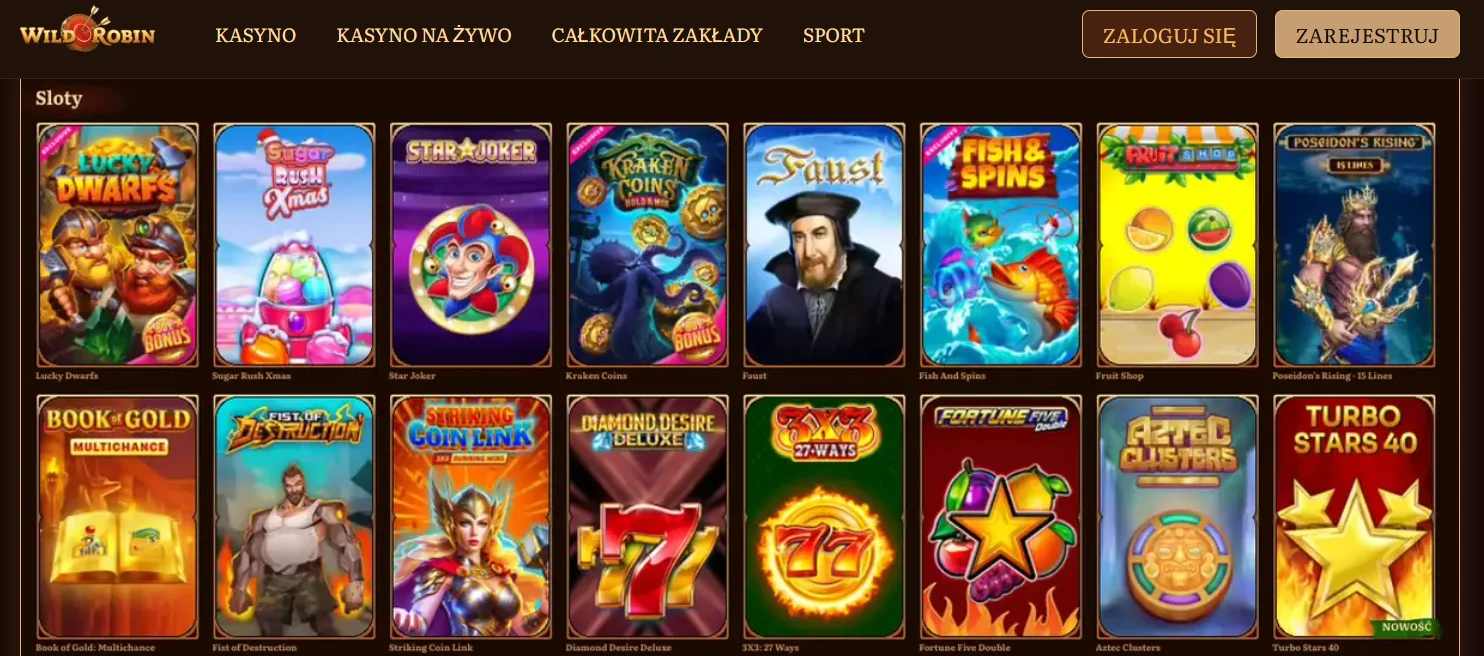Select the Fruit Shop game tile
Image resolution: width=1484 pixels, height=656 pixels.
tap(1177, 245)
